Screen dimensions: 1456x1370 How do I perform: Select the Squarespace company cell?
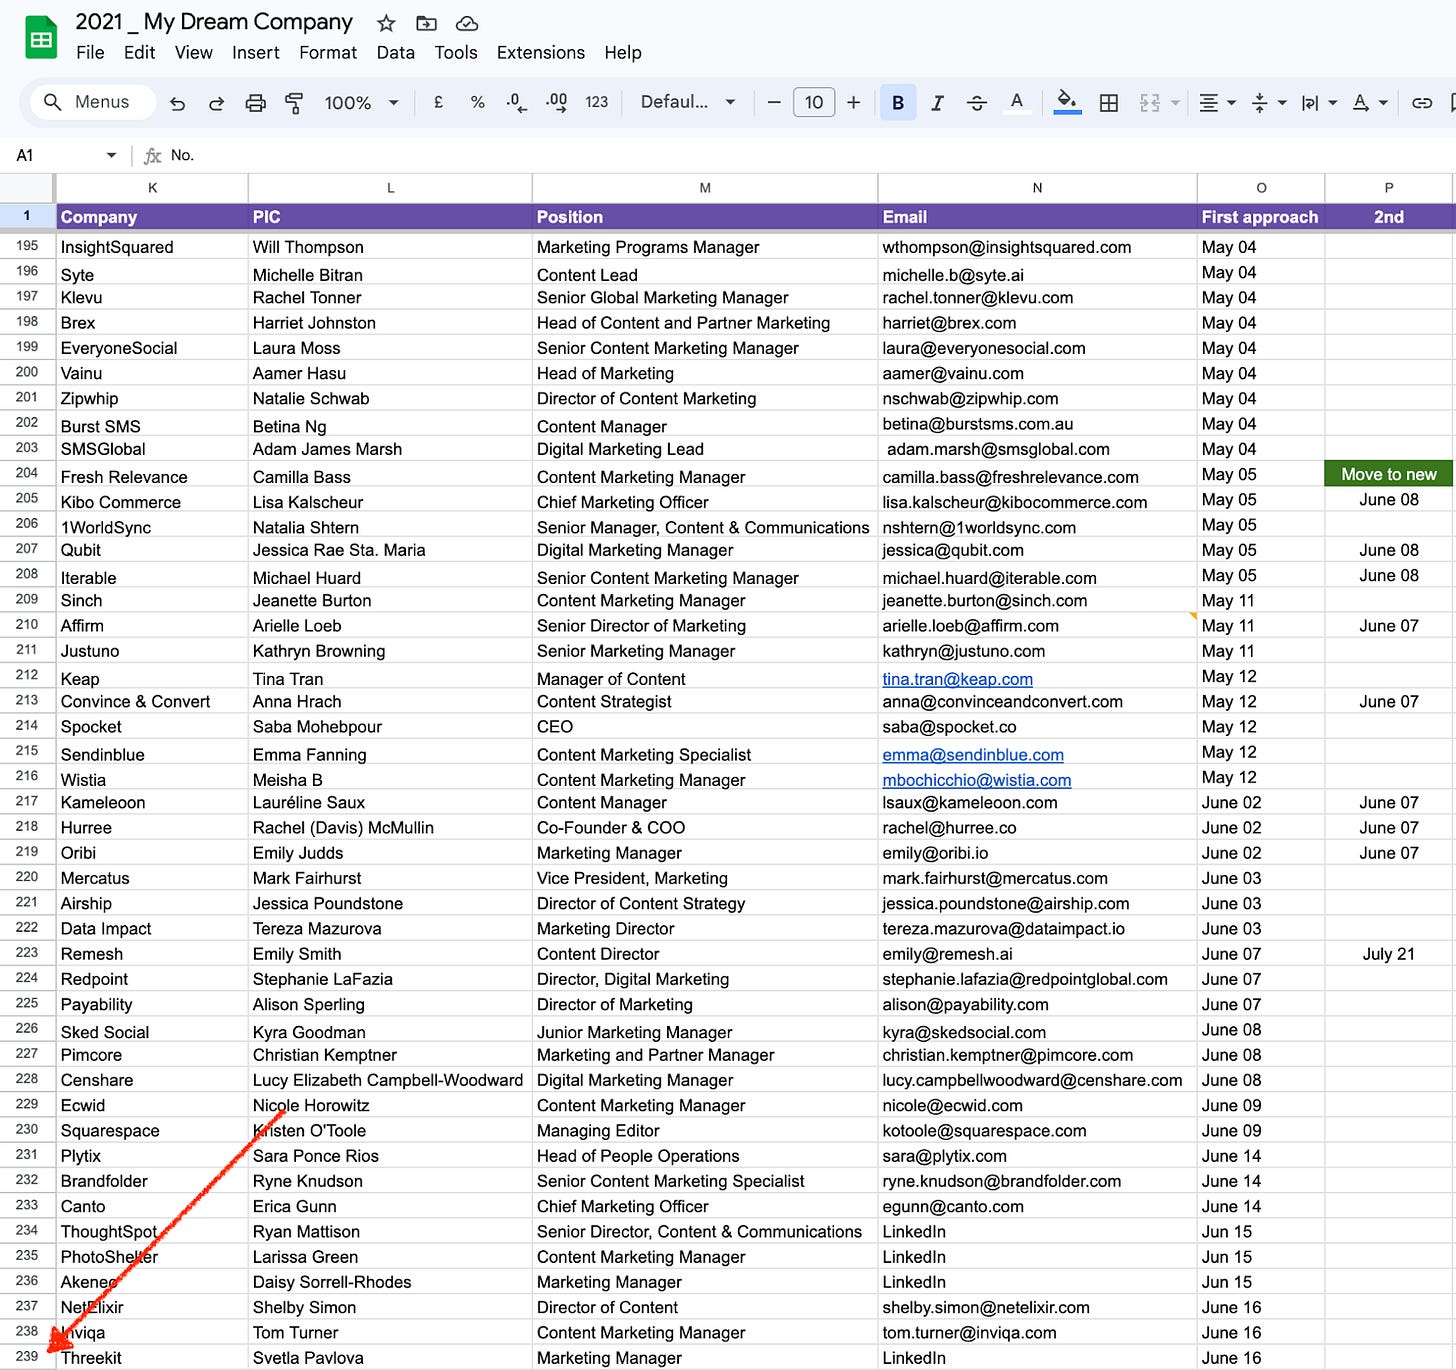[152, 1131]
